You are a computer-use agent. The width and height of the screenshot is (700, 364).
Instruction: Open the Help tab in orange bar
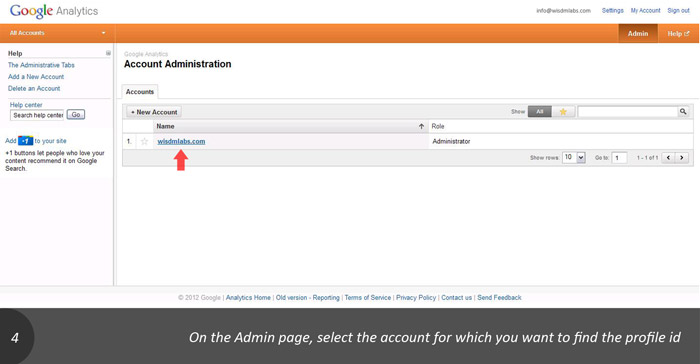click(x=678, y=33)
